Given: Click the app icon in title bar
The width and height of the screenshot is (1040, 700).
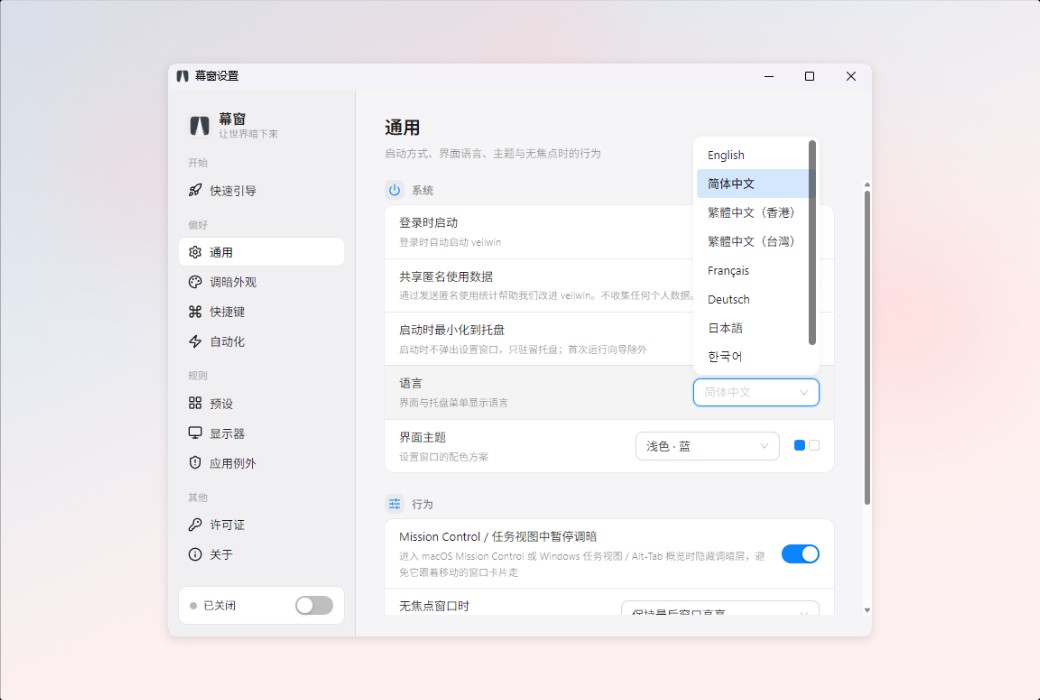Looking at the screenshot, I should coord(182,76).
